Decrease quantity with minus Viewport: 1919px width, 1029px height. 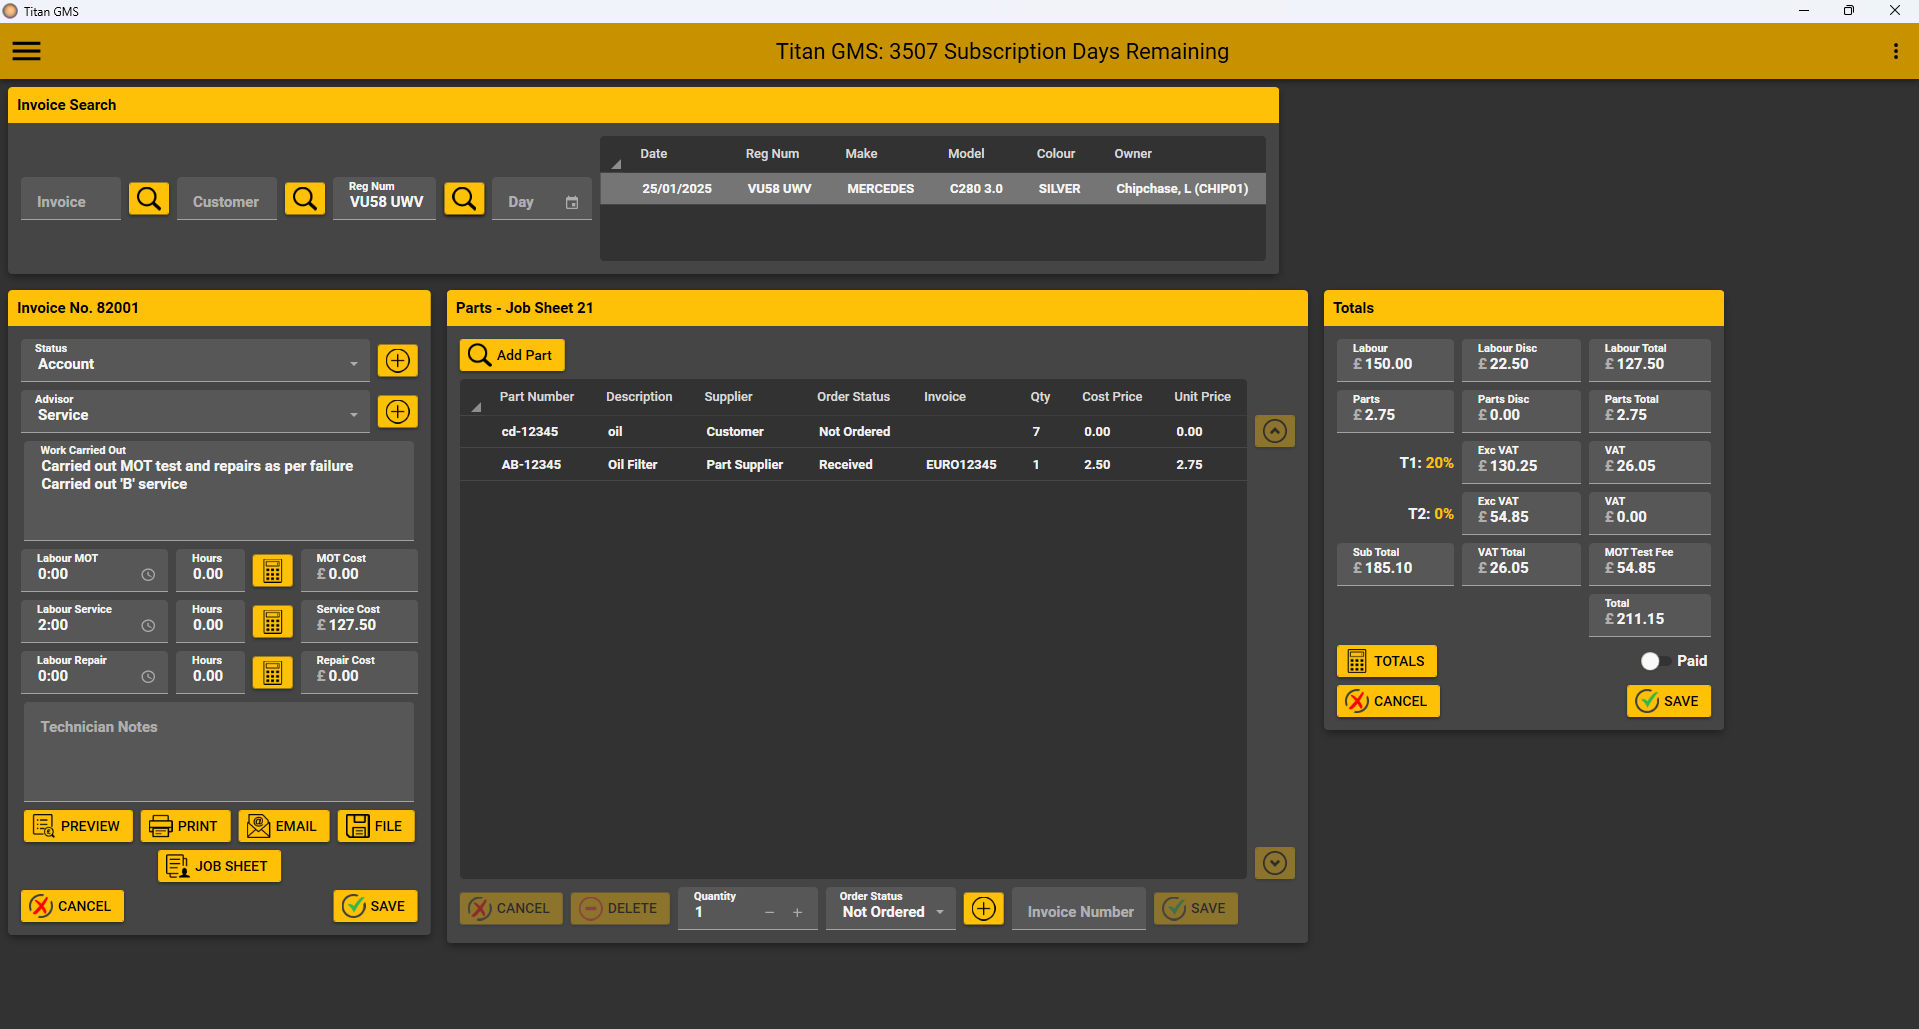[769, 912]
